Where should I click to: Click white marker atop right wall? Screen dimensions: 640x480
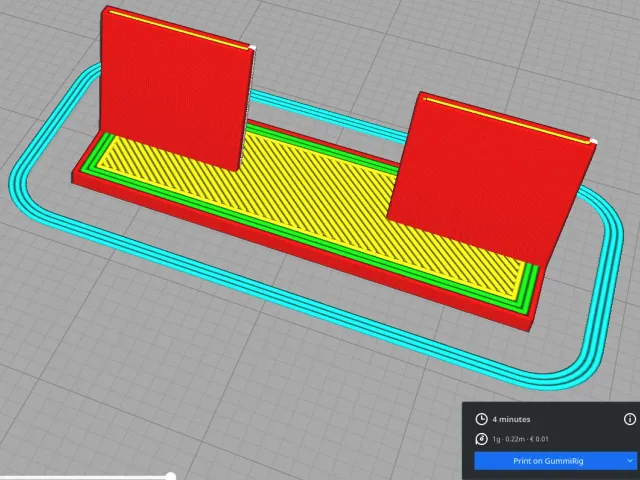pos(594,141)
